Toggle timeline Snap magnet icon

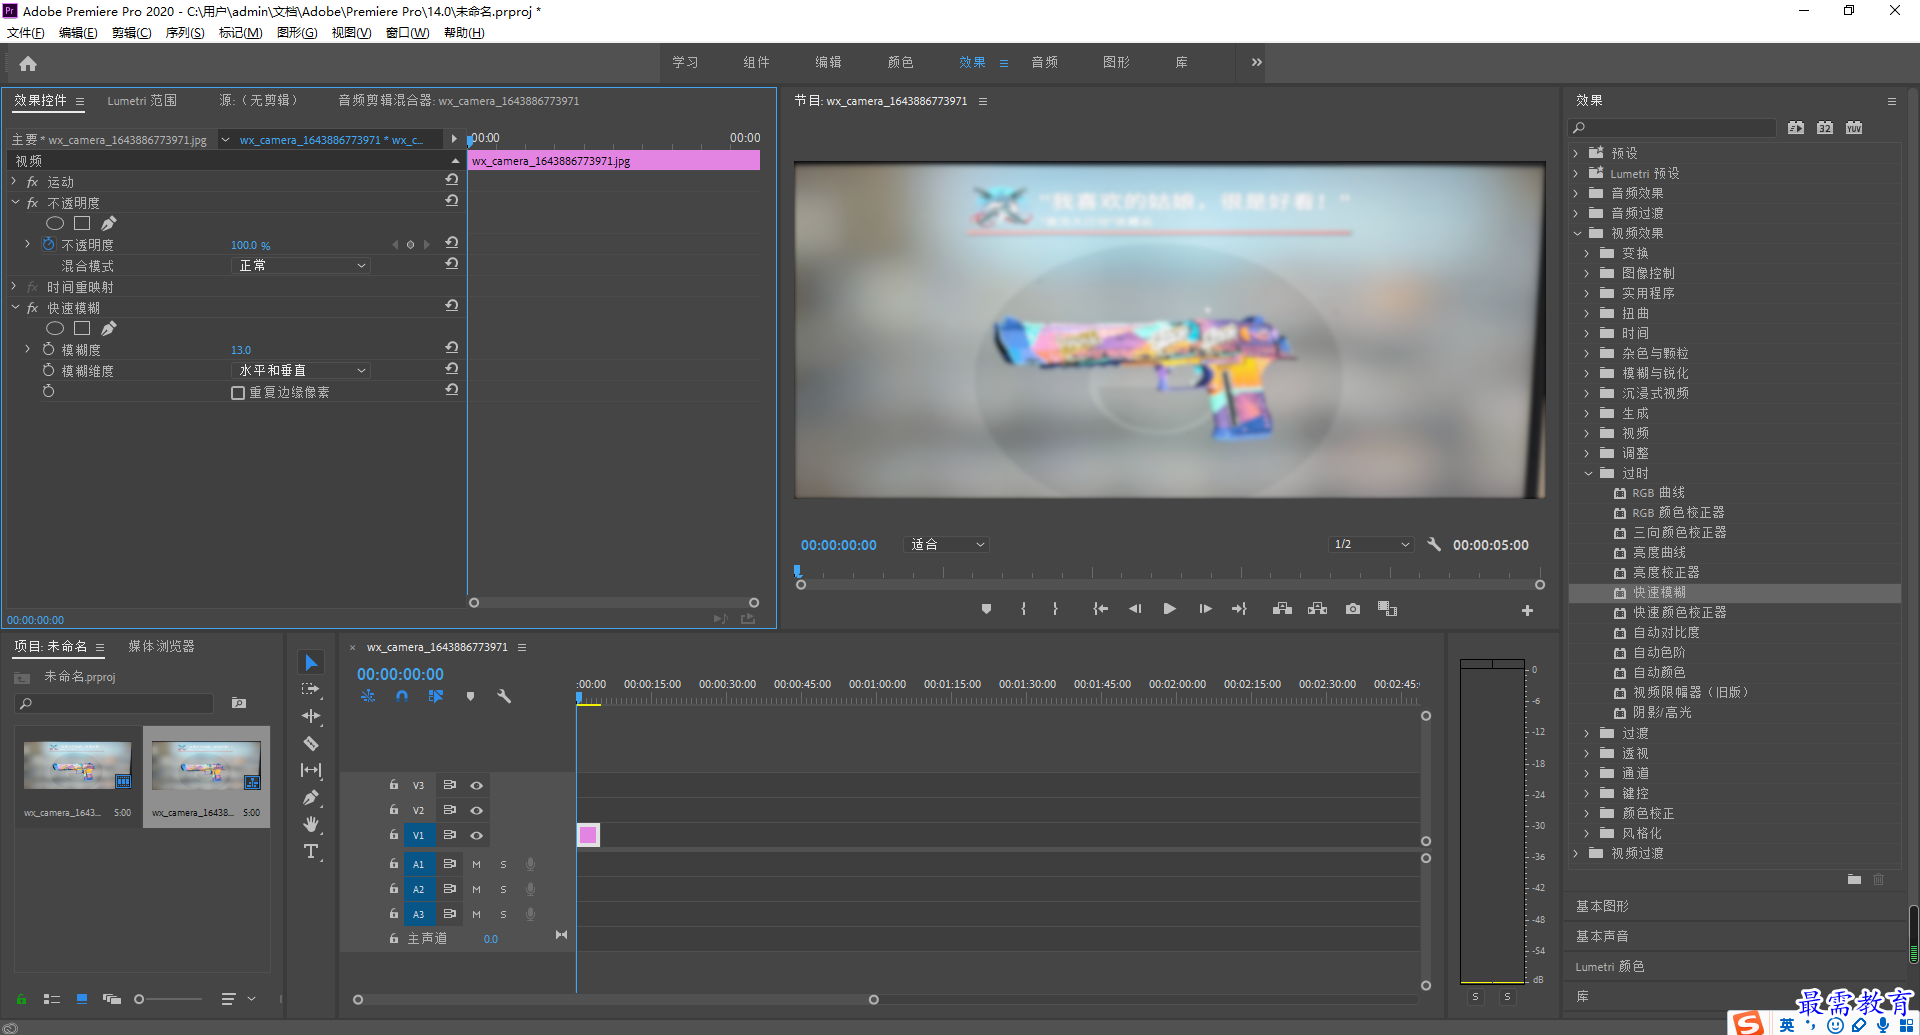[401, 696]
